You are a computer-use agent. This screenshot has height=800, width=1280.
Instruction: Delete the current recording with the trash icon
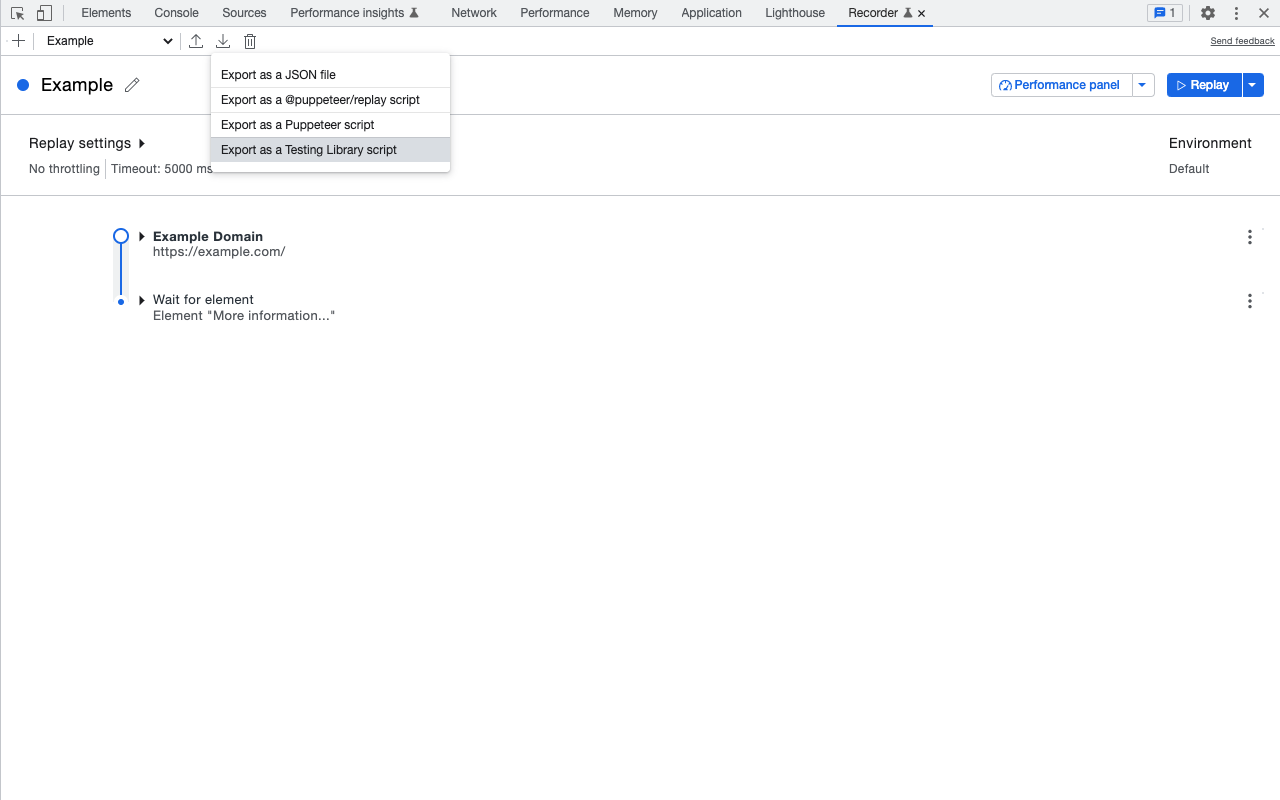coord(249,41)
